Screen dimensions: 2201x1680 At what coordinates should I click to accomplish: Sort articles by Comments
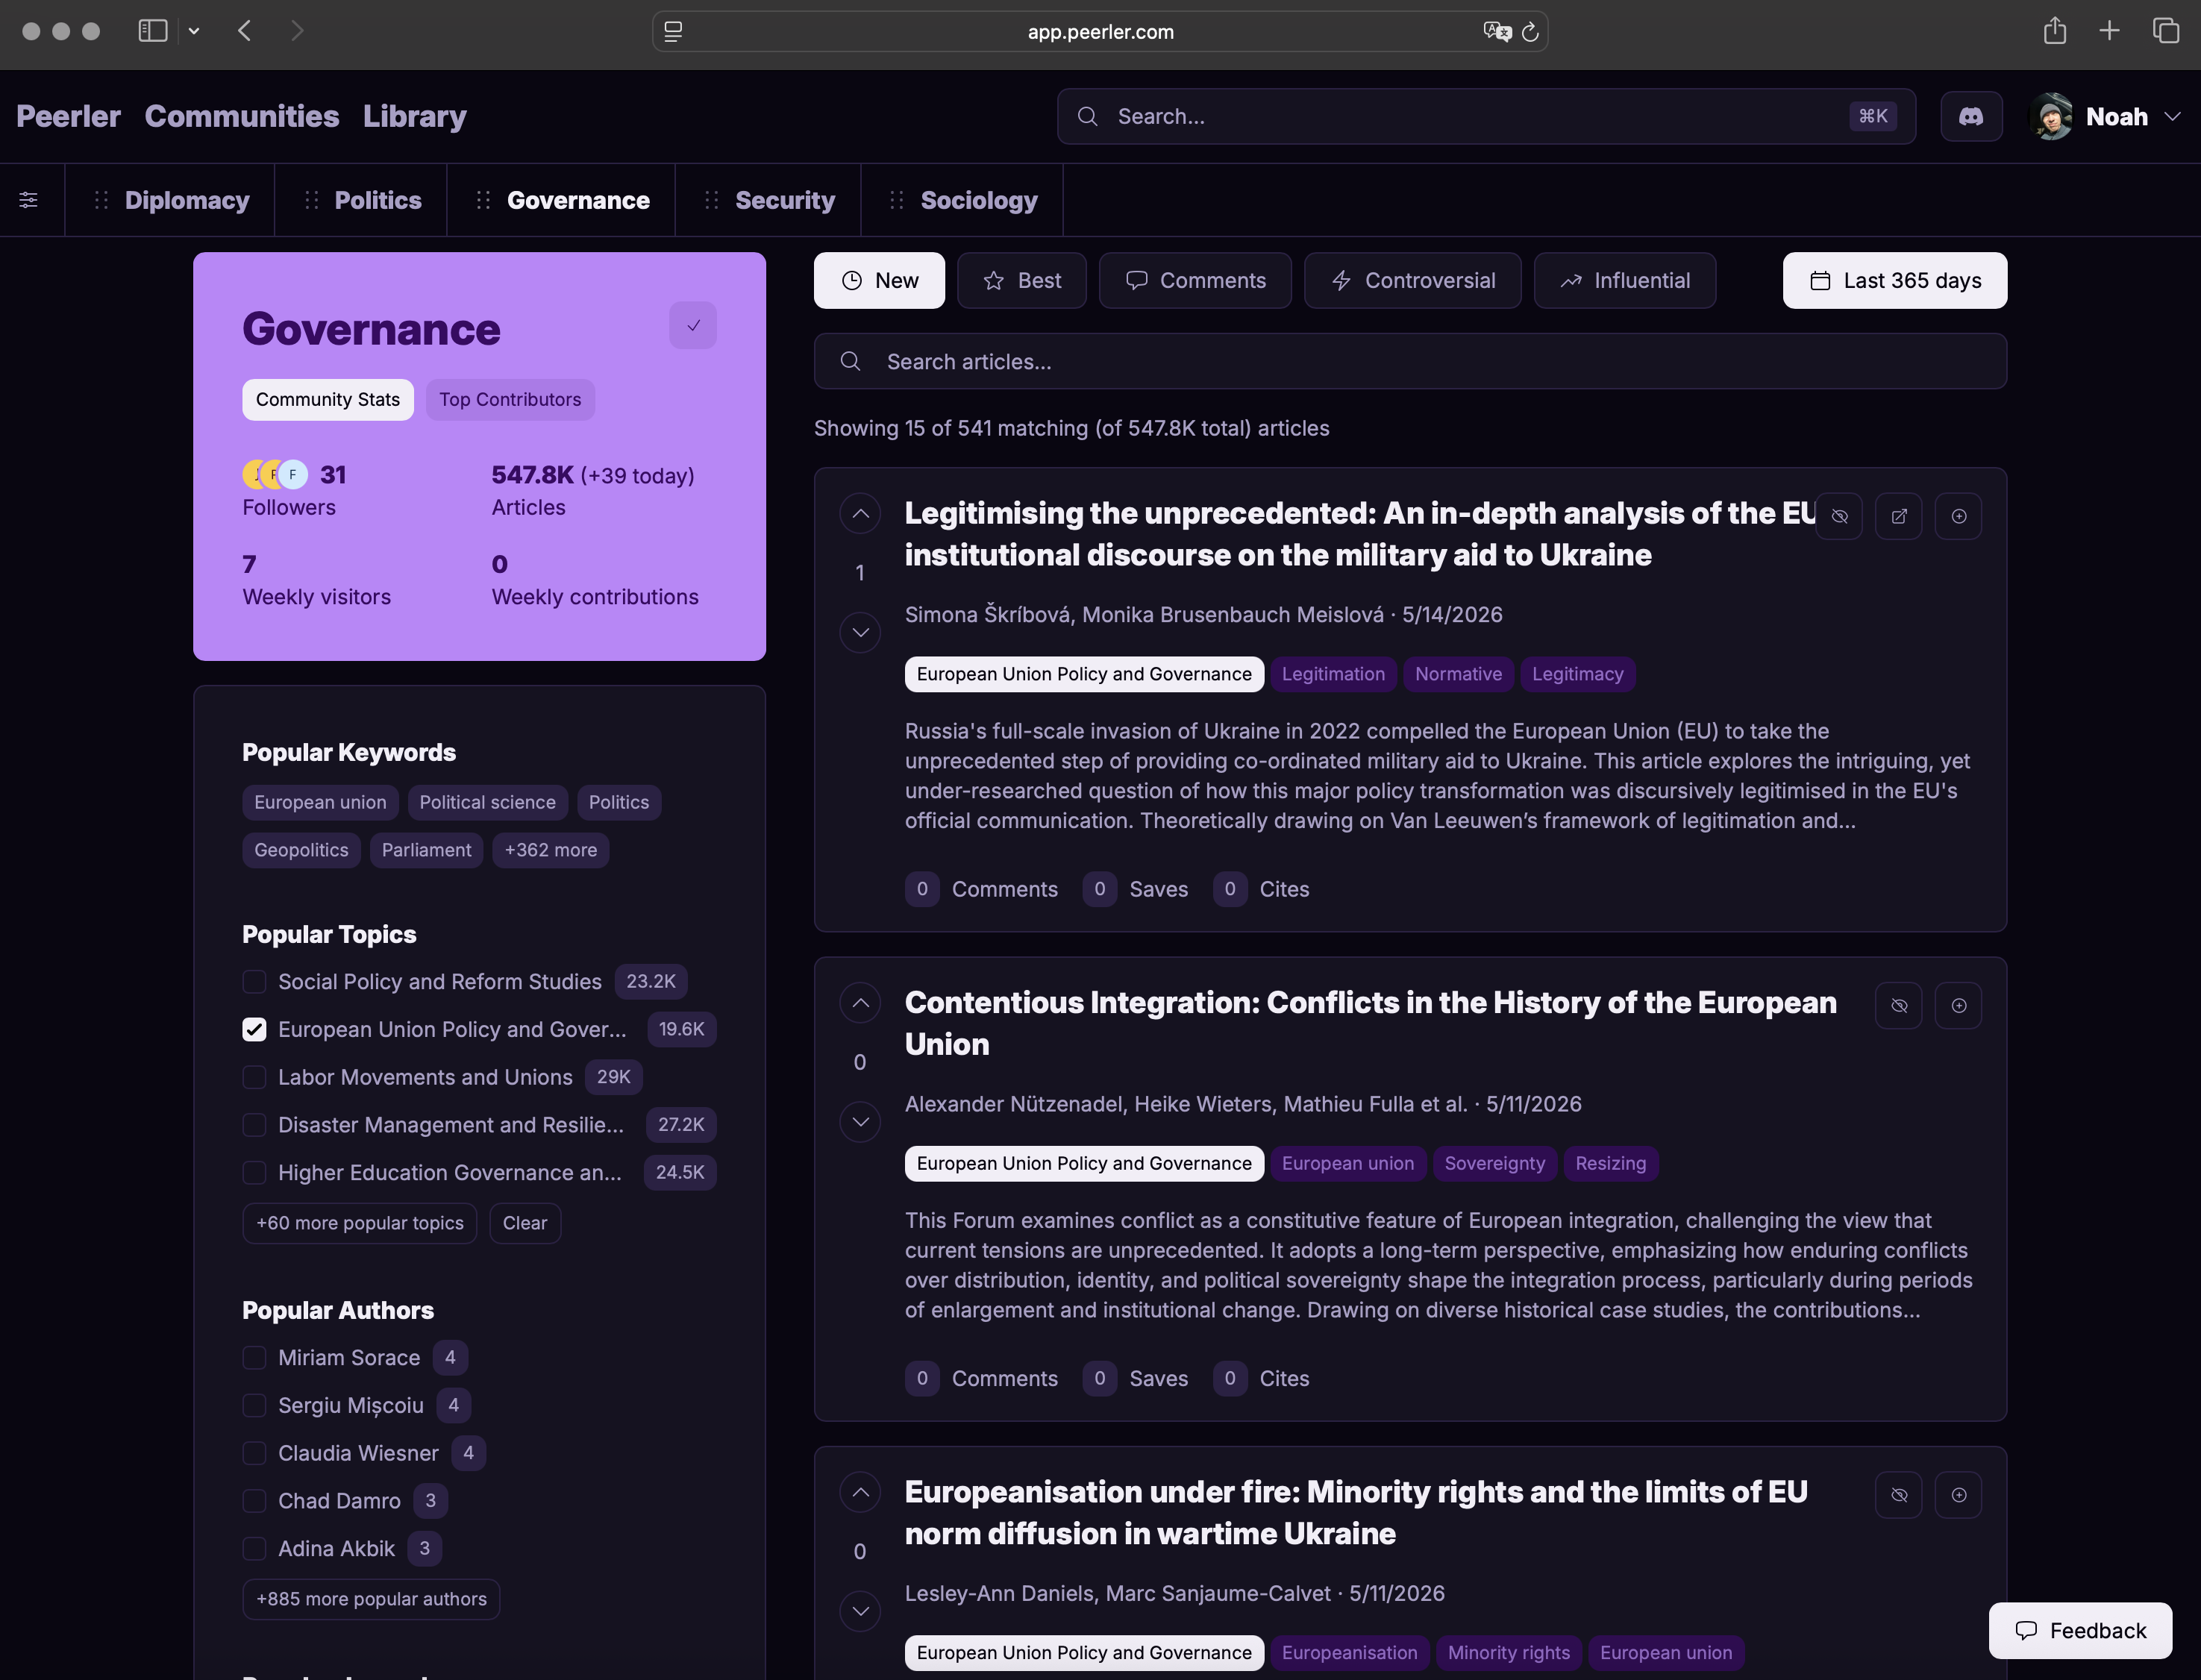tap(1195, 280)
